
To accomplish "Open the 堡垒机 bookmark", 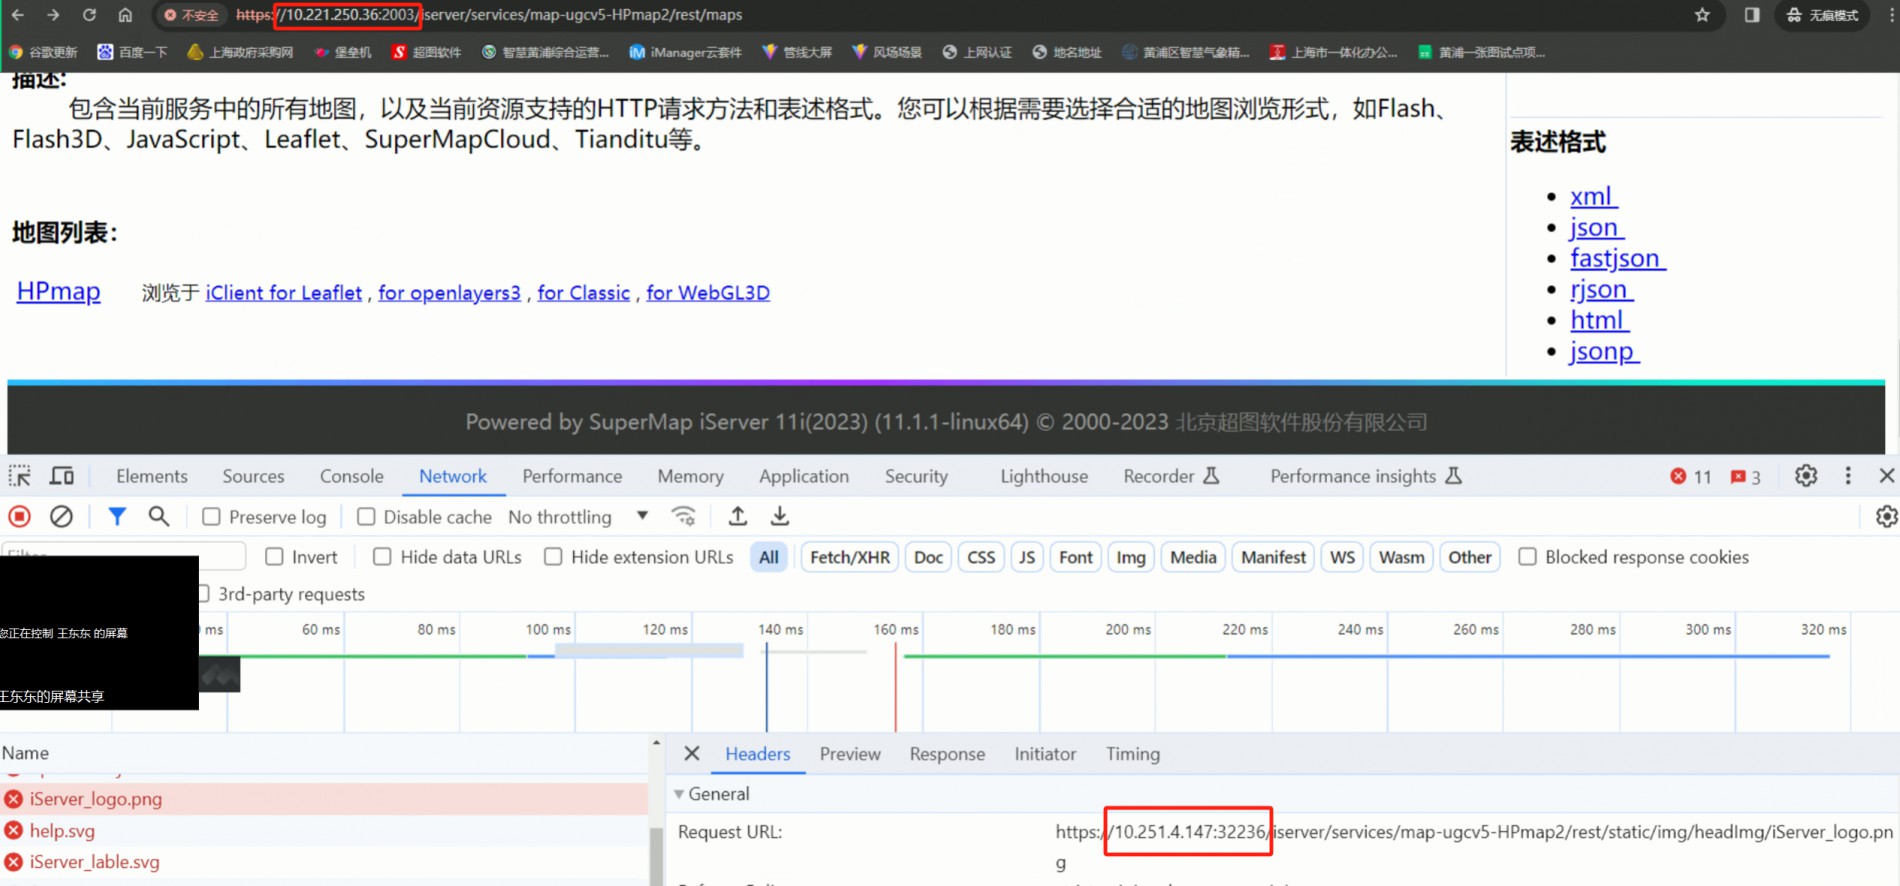I will pyautogui.click(x=343, y=52).
